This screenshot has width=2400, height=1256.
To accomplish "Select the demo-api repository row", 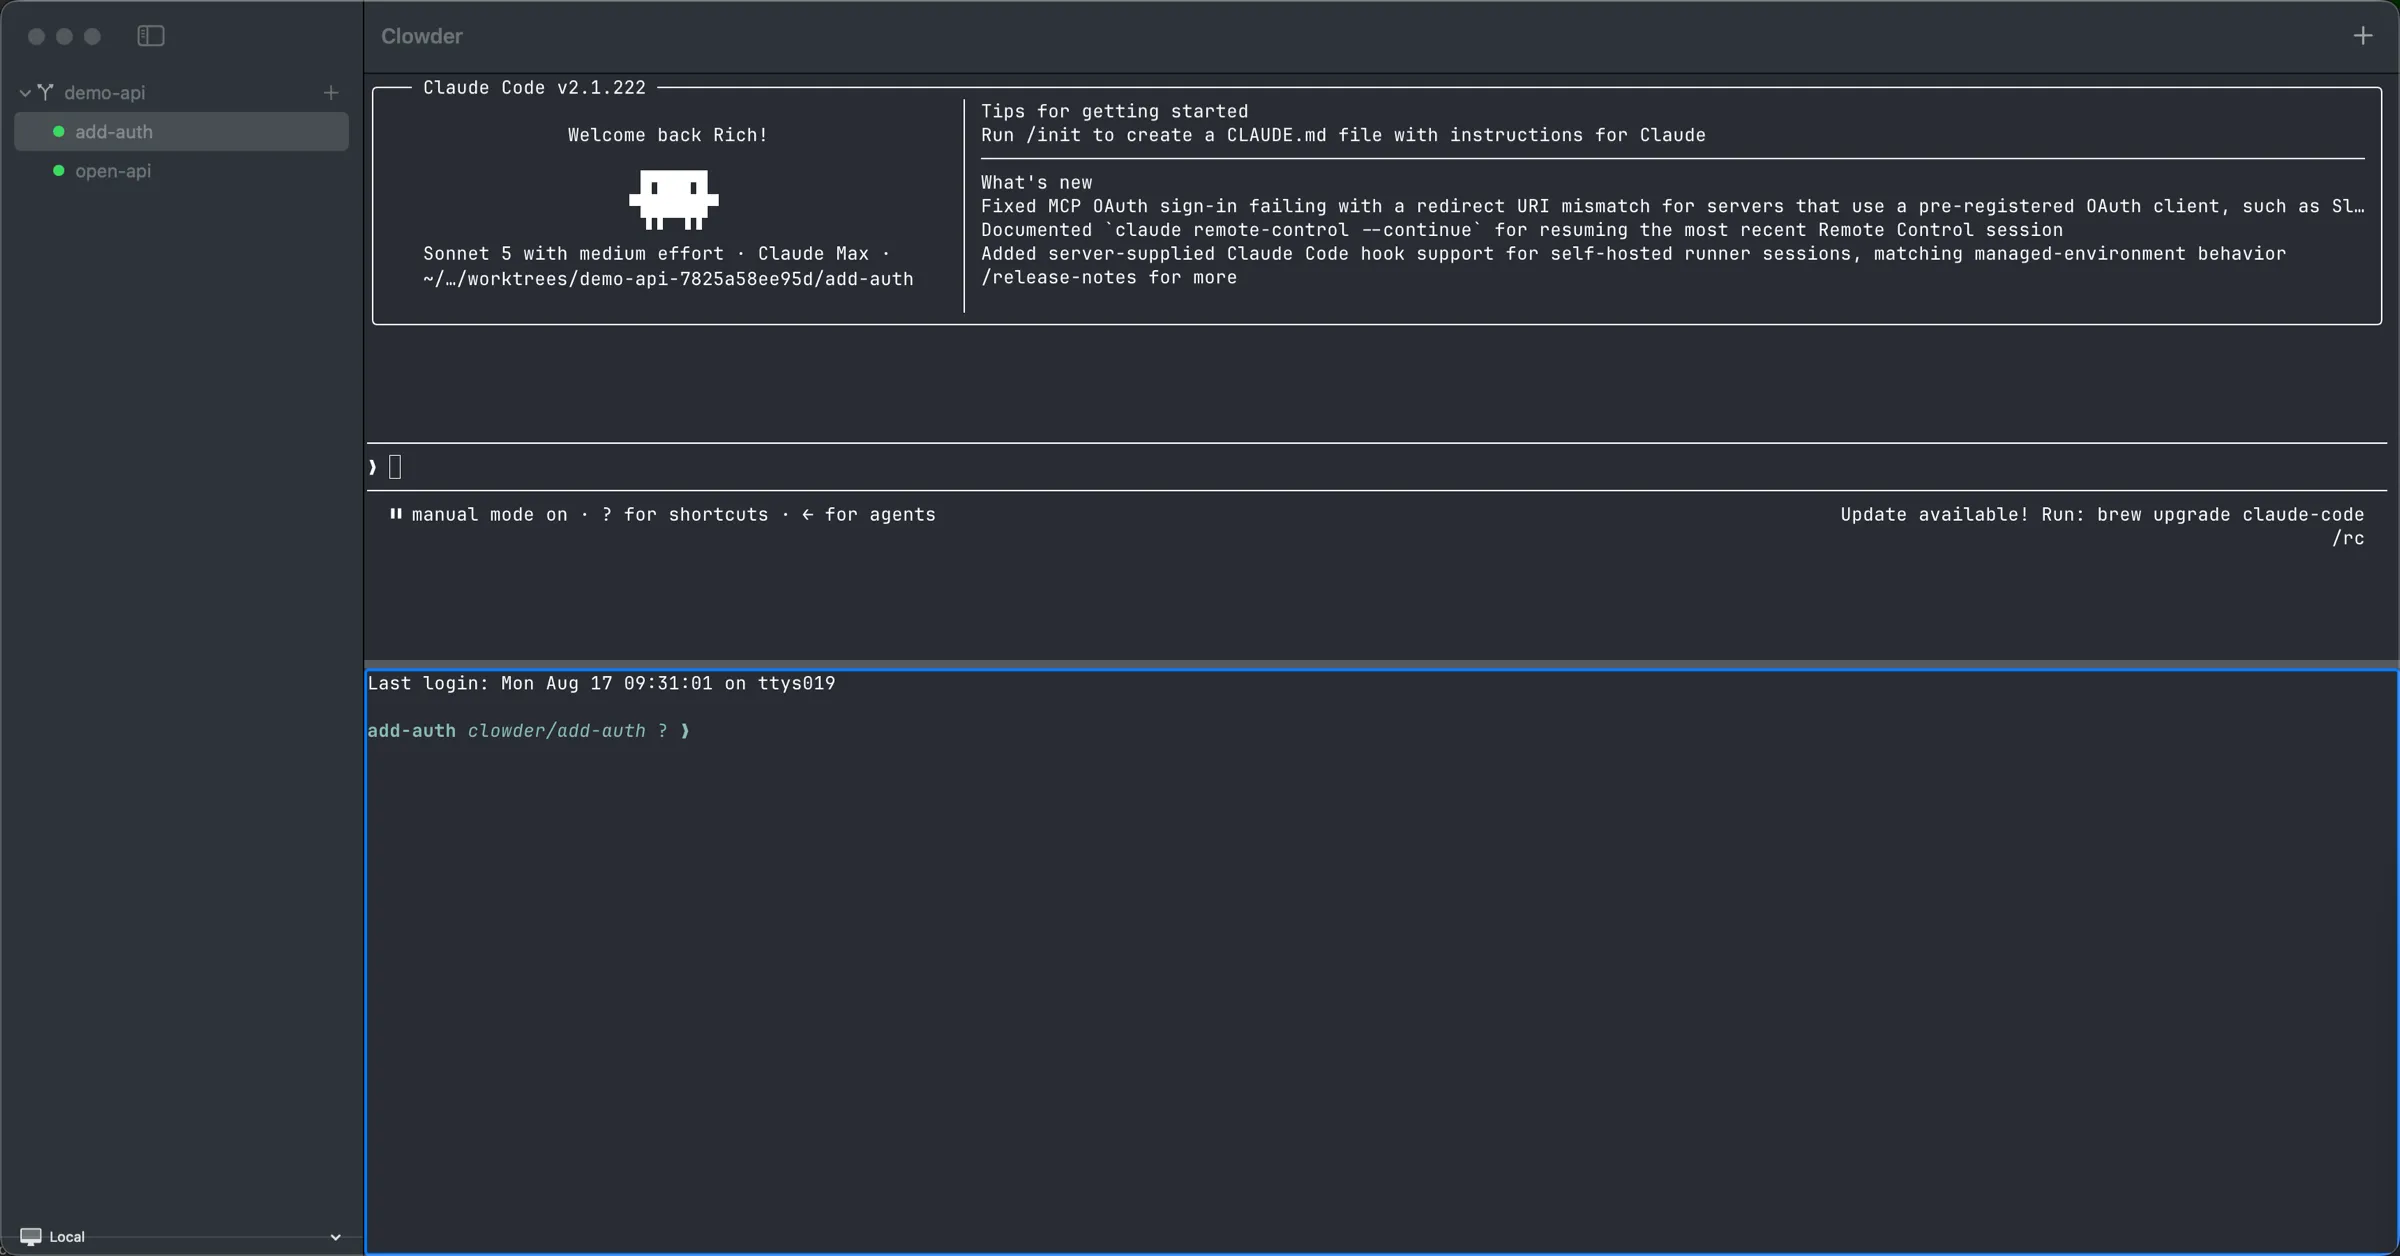I will 181,93.
